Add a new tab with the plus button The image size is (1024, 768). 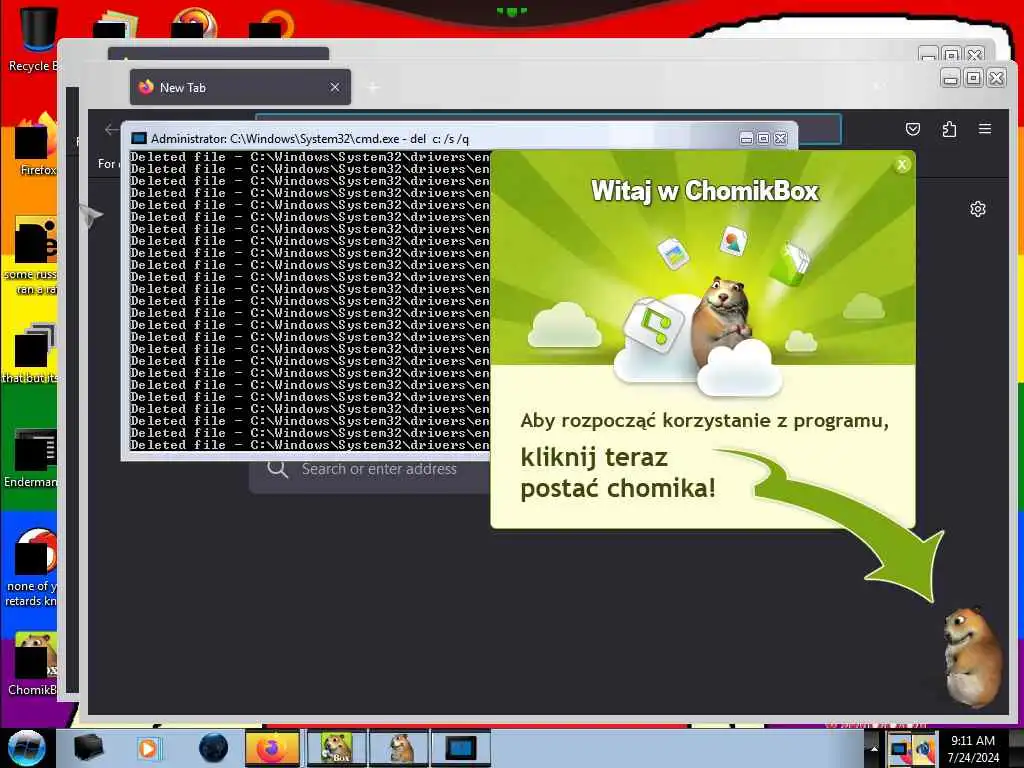373,87
